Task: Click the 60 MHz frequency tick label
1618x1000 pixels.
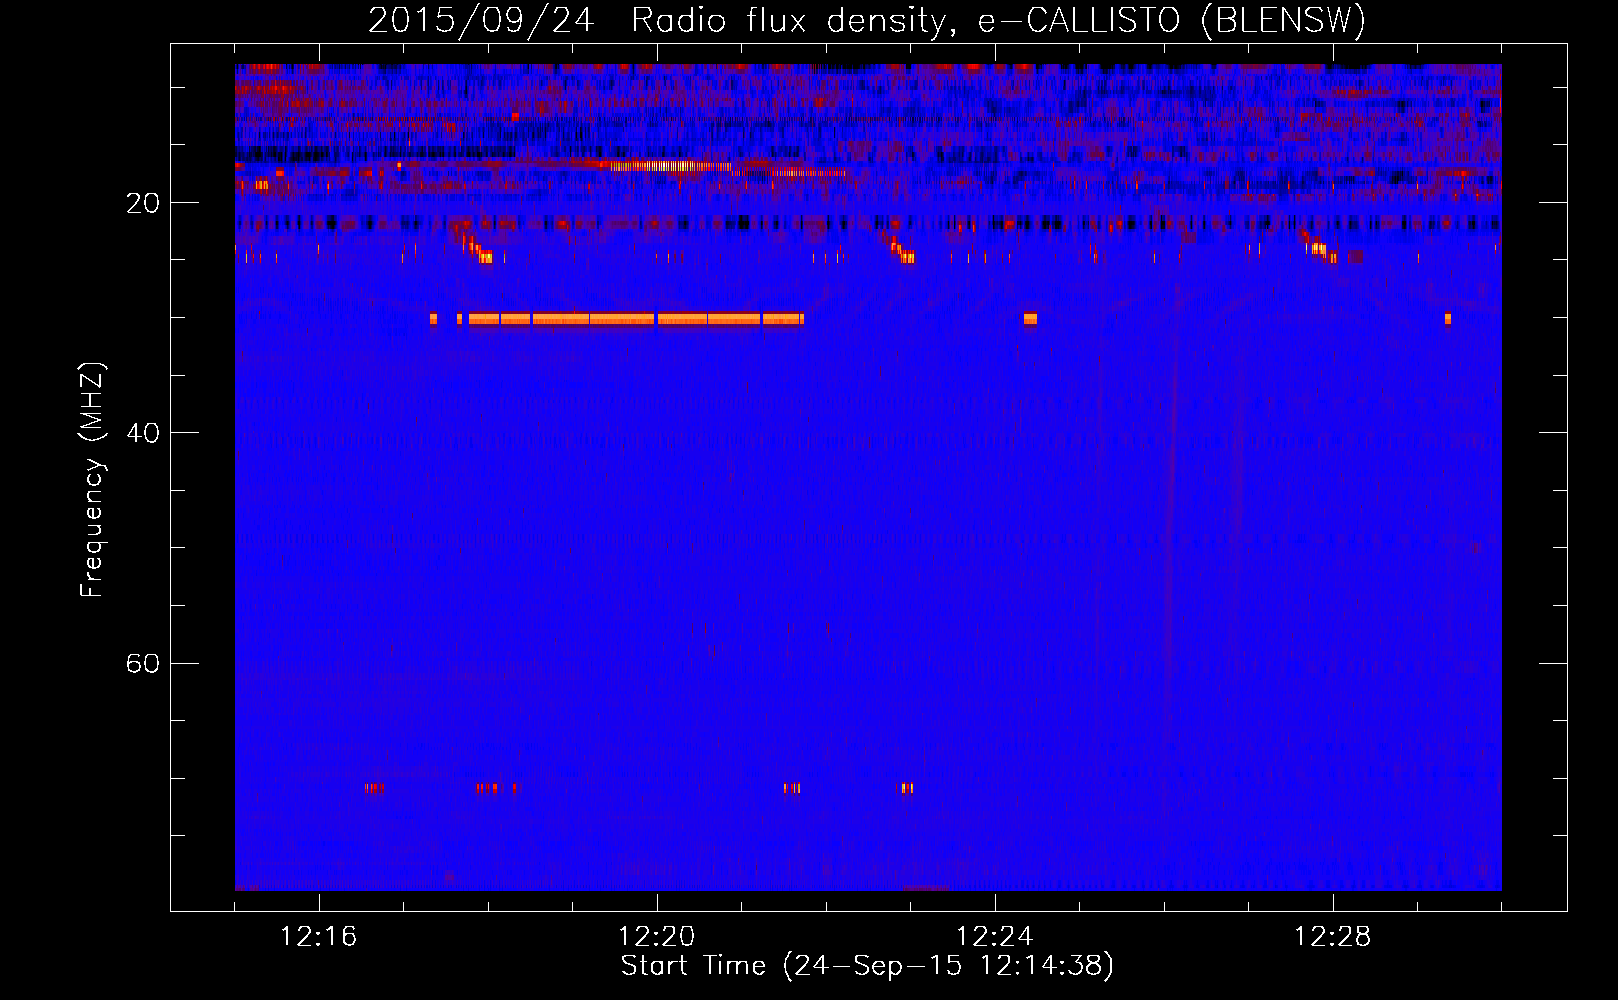Action: [143, 663]
